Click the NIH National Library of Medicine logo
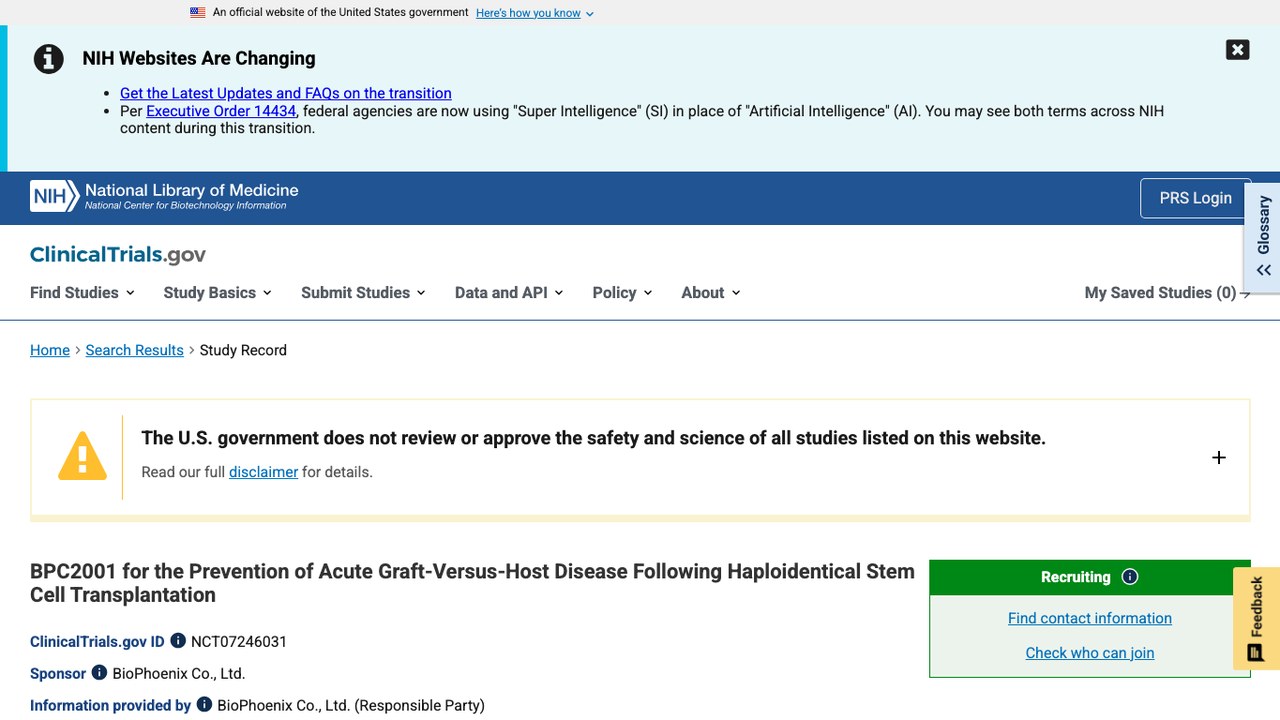Screen dimensions: 1280x720 (x=164, y=196)
